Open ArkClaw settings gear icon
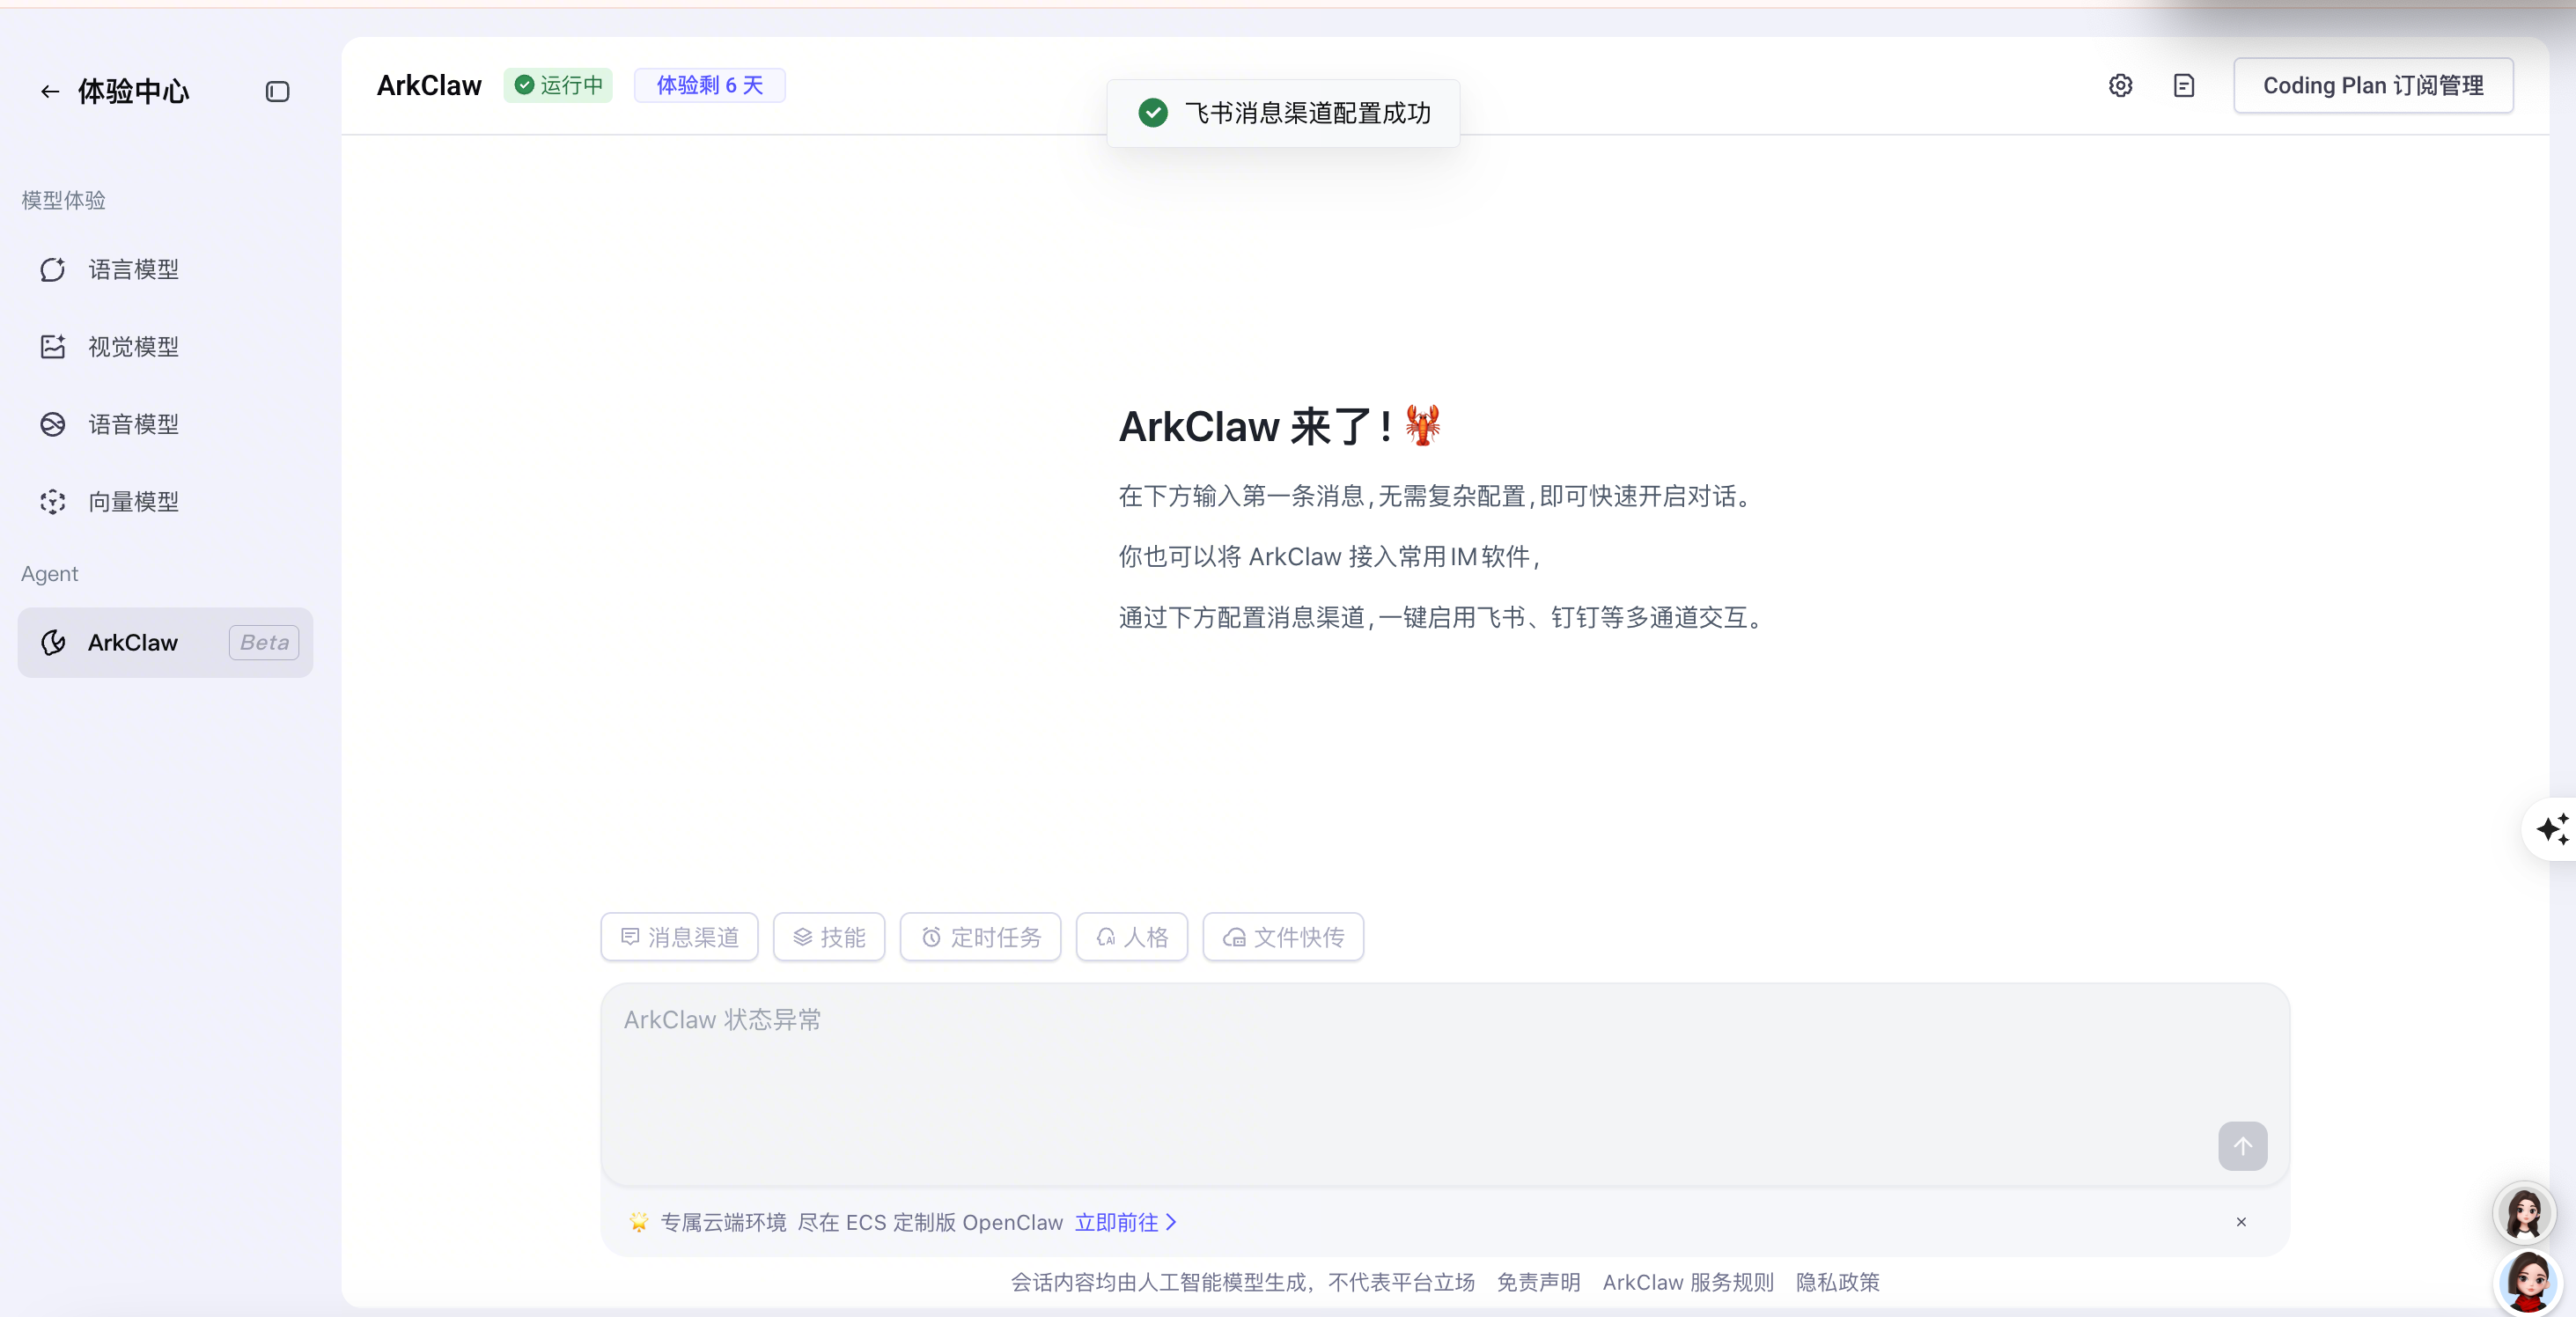Viewport: 2576px width, 1317px height. (2120, 86)
